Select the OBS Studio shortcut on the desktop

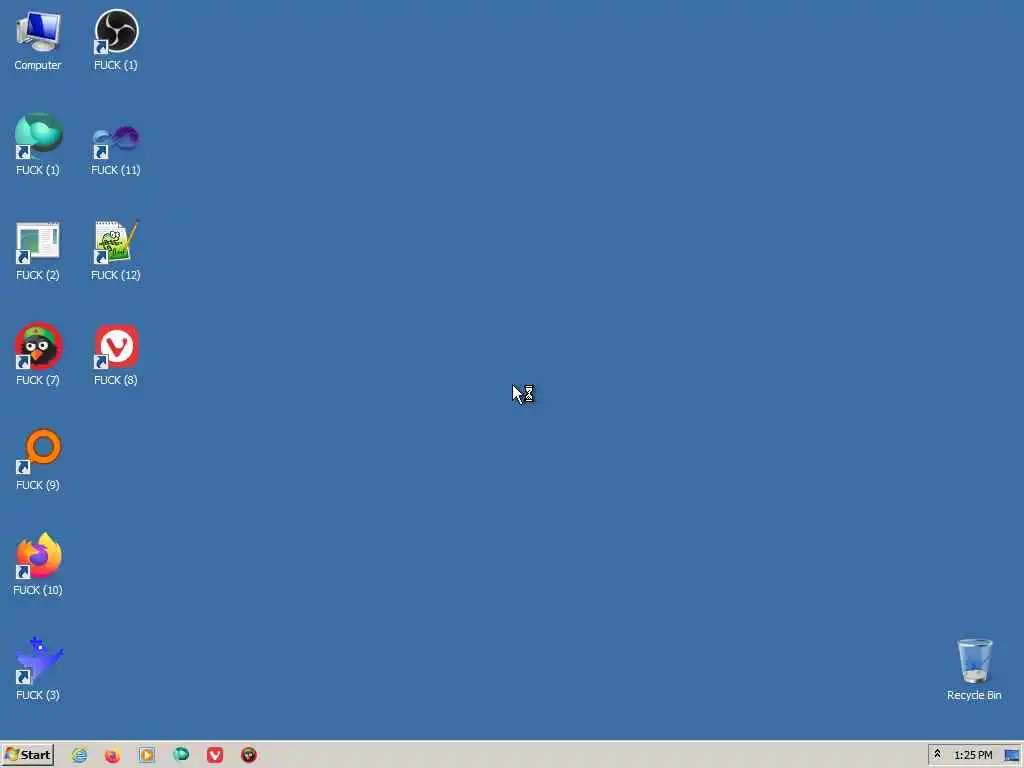tap(116, 40)
